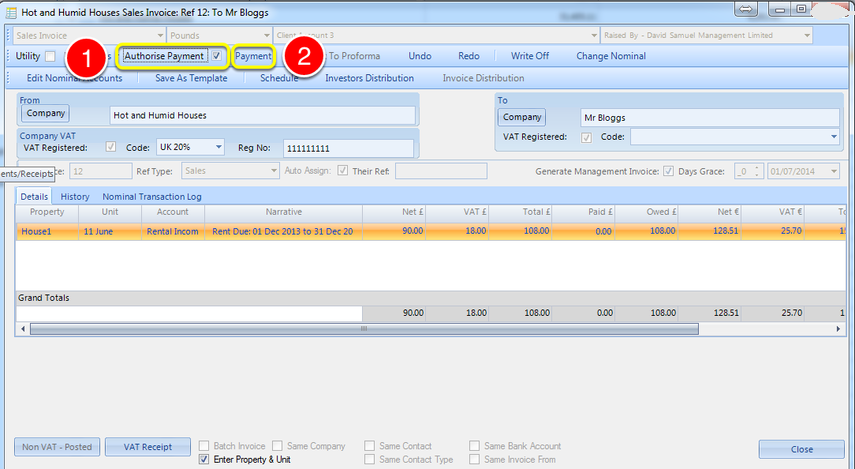Enable the Batch Invoice checkbox

(x=204, y=446)
